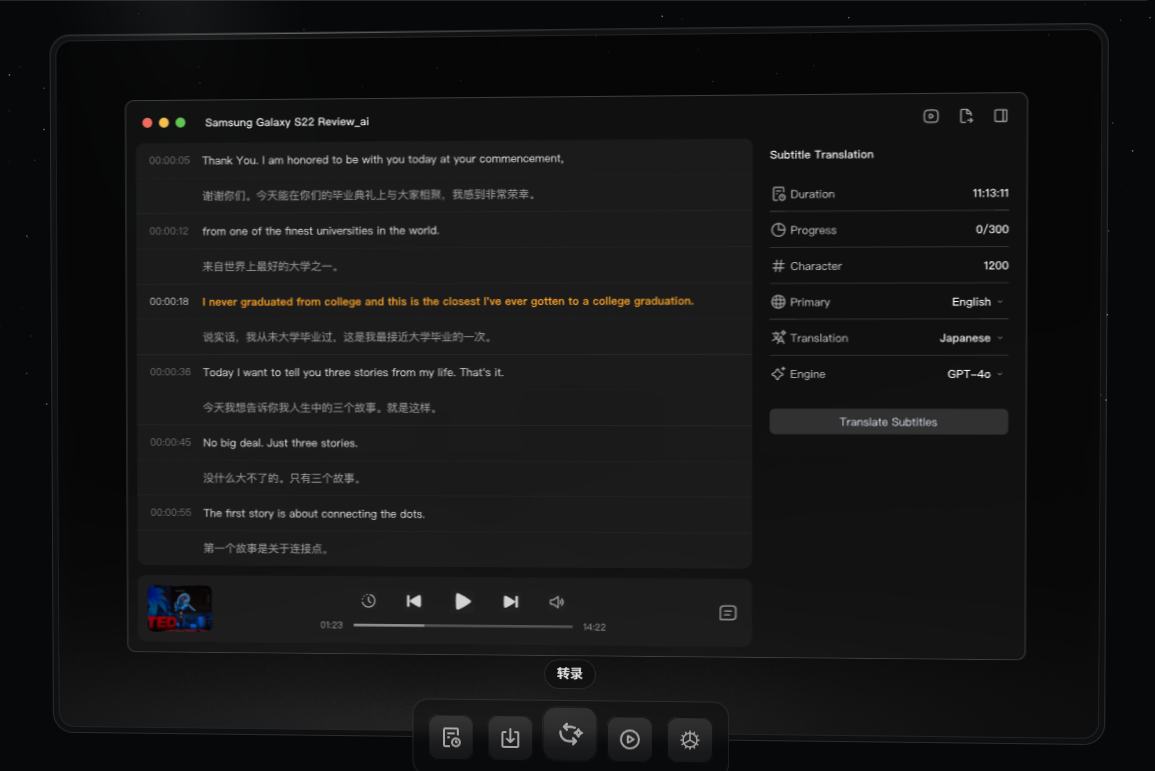Screen dimensions: 1155x771
Task: Click the video preview icon in title bar
Action: [931, 116]
